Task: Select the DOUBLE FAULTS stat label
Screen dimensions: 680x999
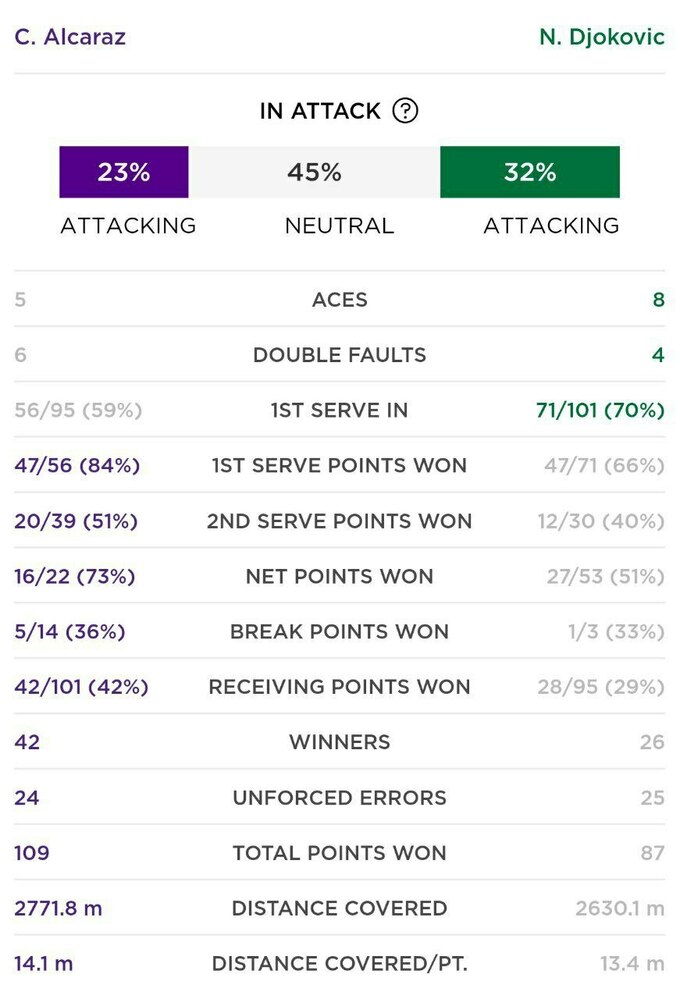Action: [x=340, y=355]
